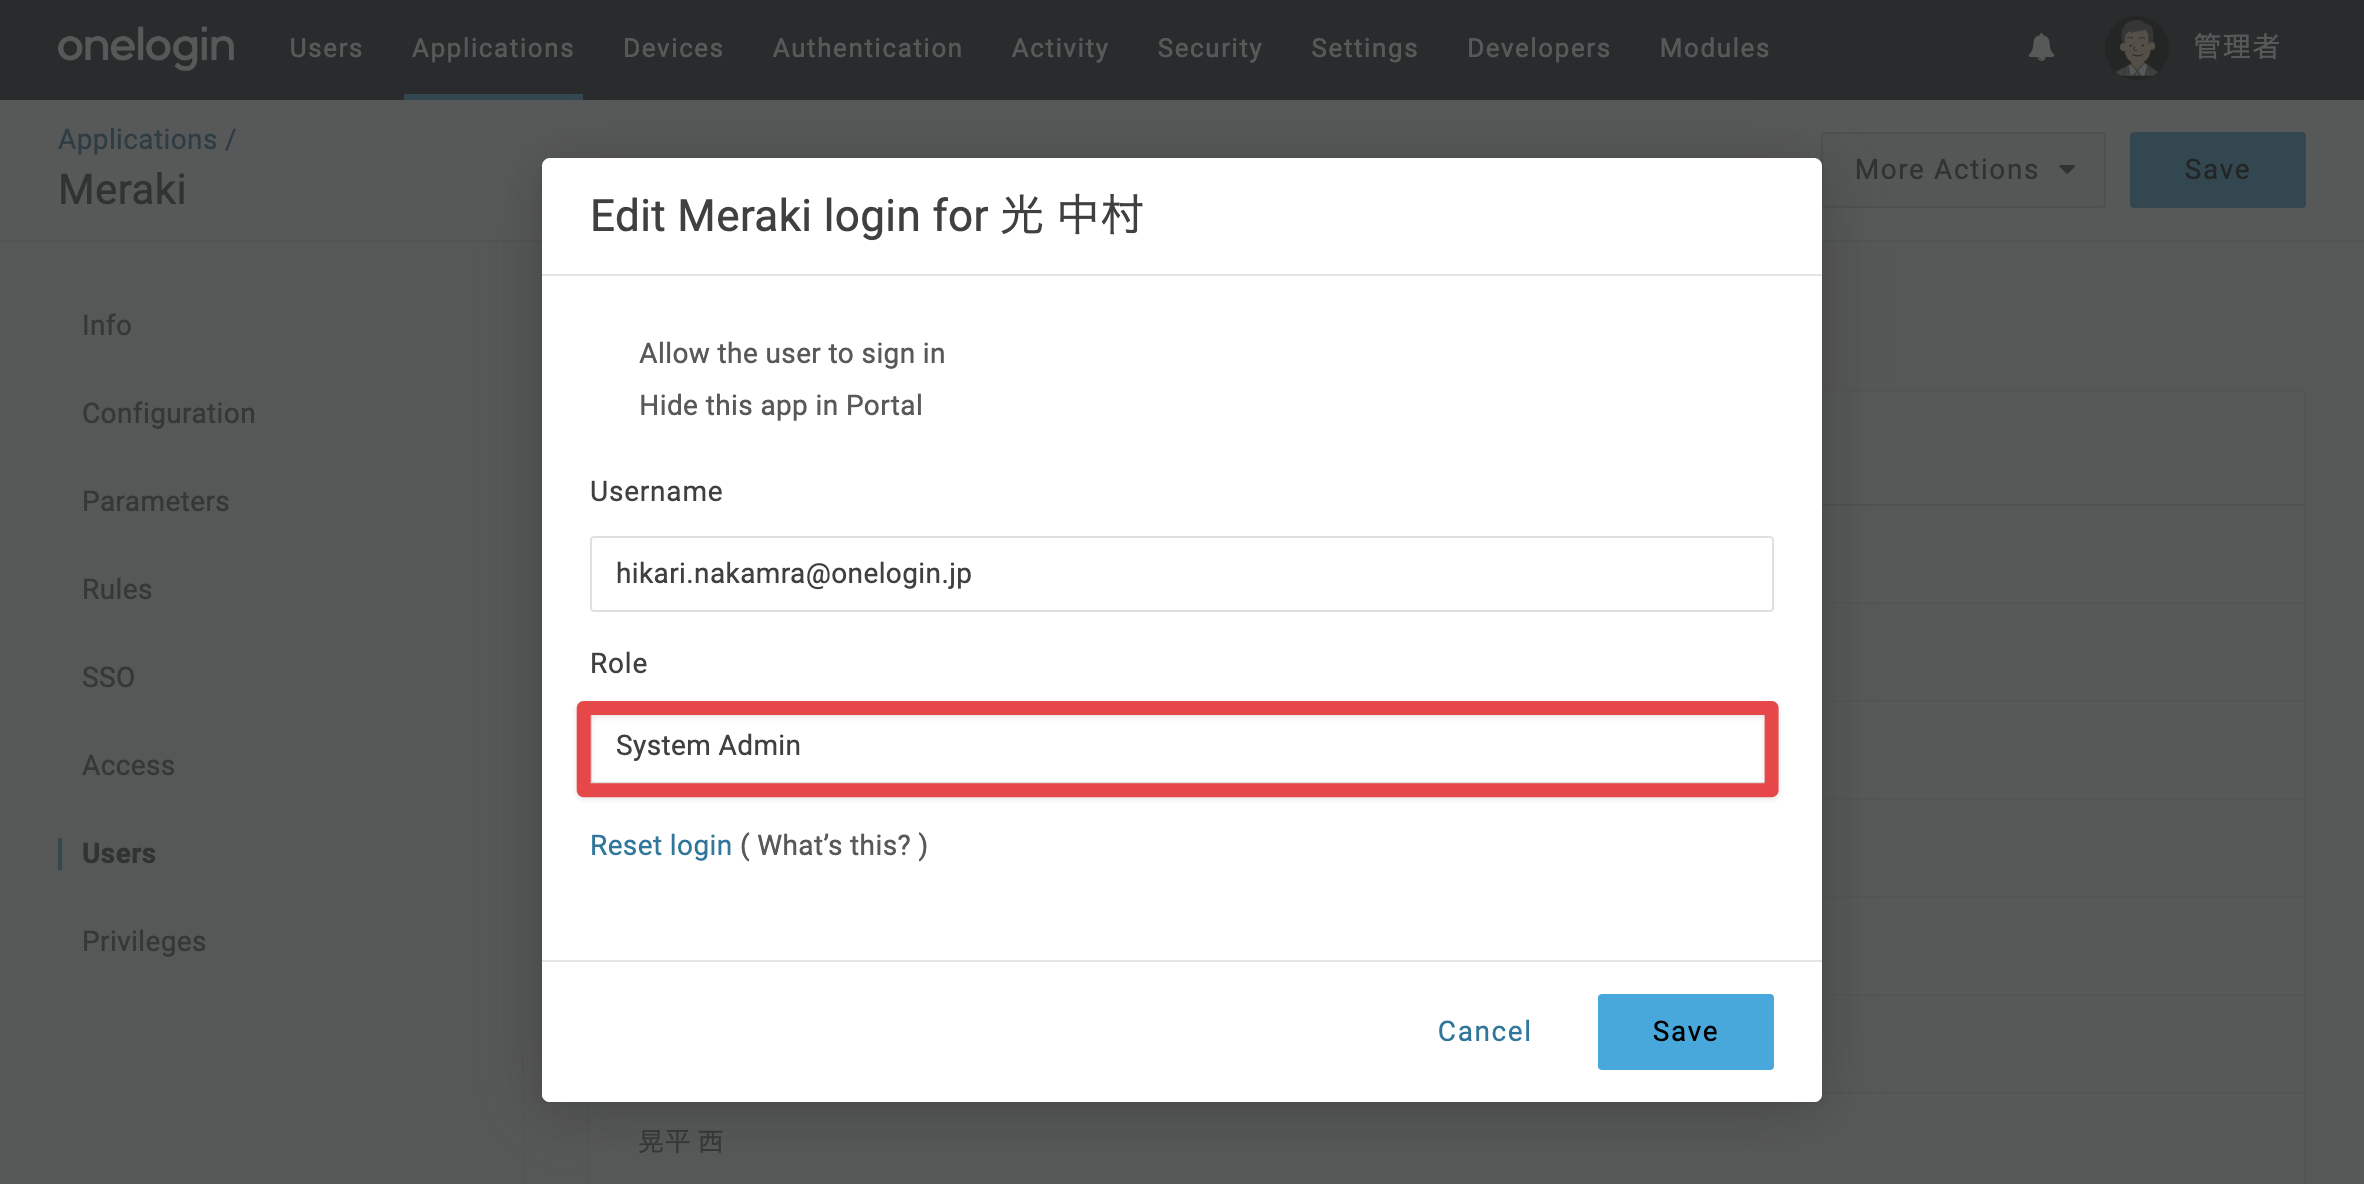Cancel the Edit Meraki login dialog

coord(1484,1031)
